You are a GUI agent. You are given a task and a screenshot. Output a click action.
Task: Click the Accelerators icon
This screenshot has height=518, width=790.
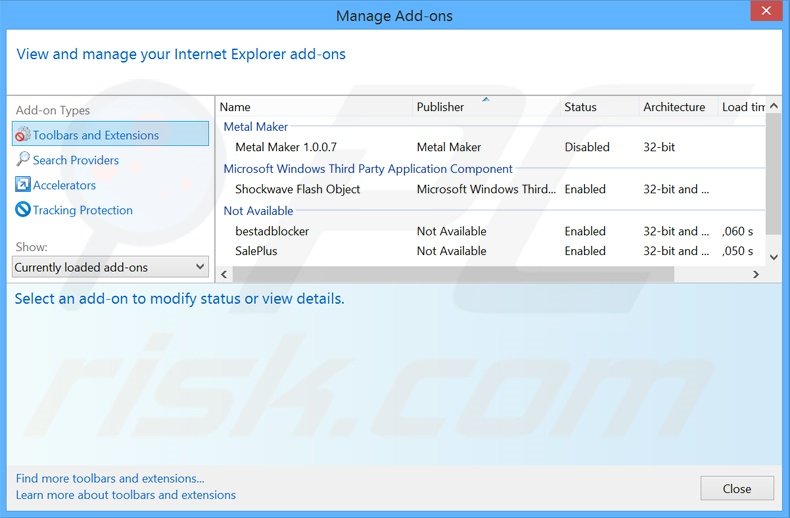pos(24,185)
